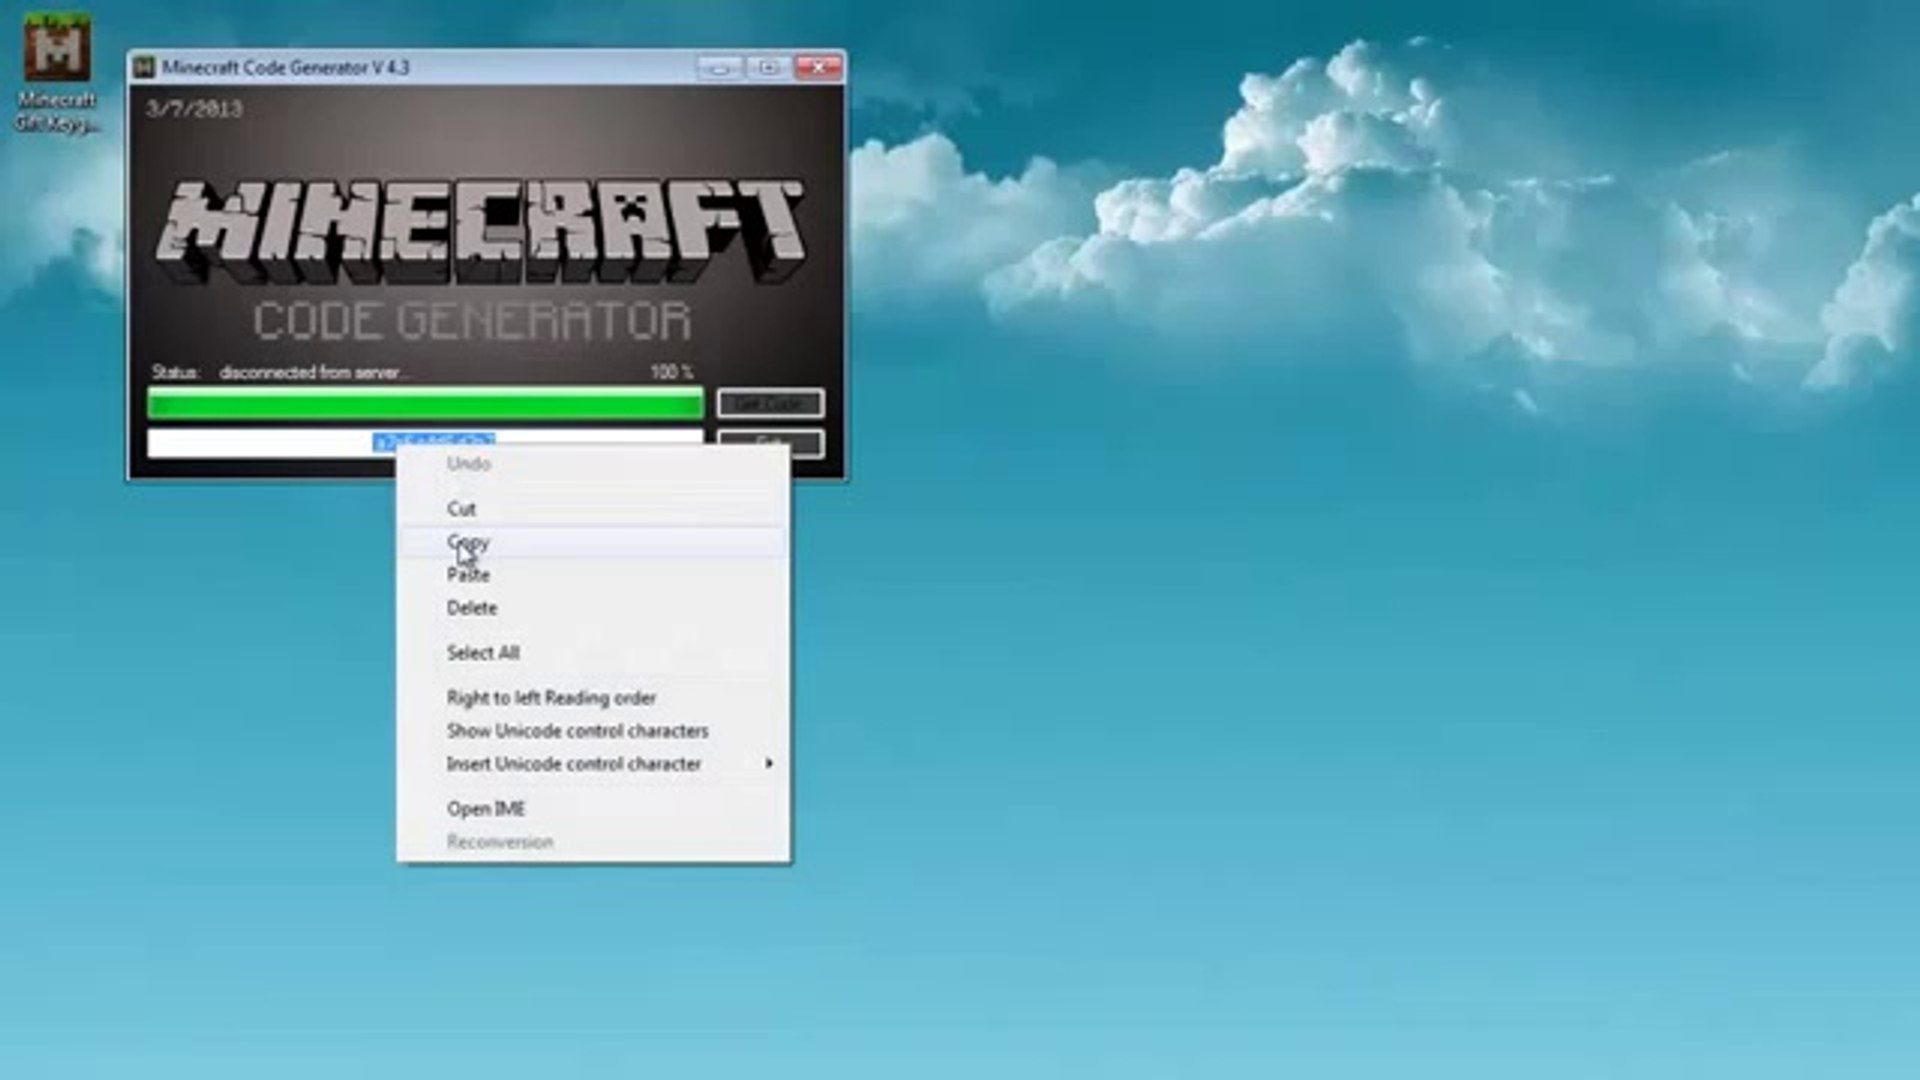Screen dimensions: 1920x1080
Task: Choose Copy from the context menu
Action: click(468, 542)
